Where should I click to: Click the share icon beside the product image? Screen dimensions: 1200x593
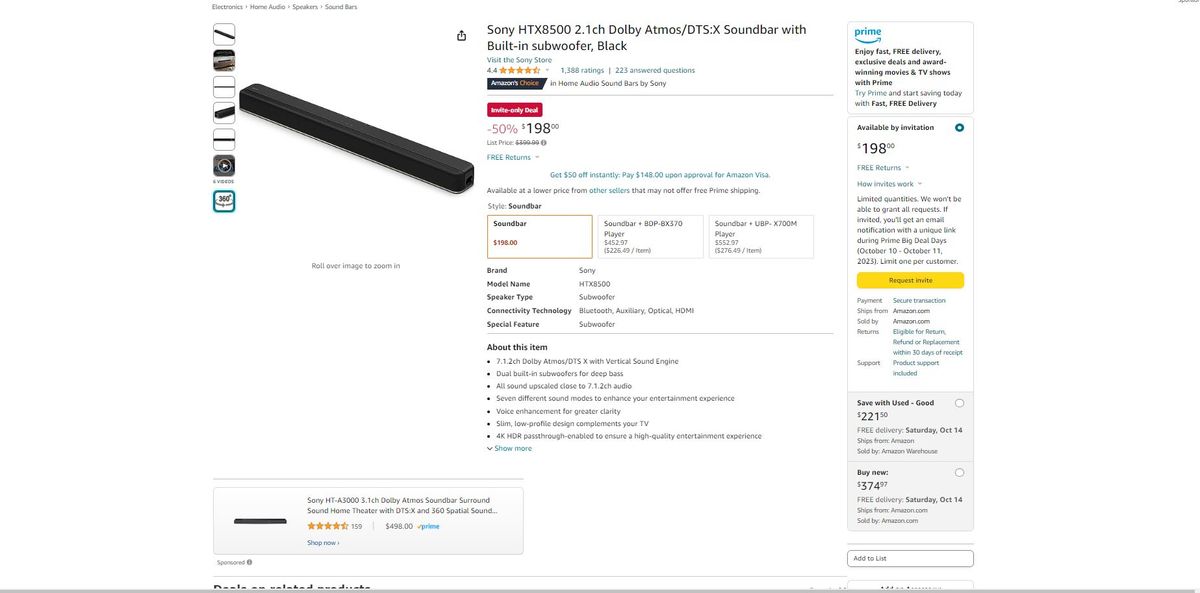coord(460,34)
